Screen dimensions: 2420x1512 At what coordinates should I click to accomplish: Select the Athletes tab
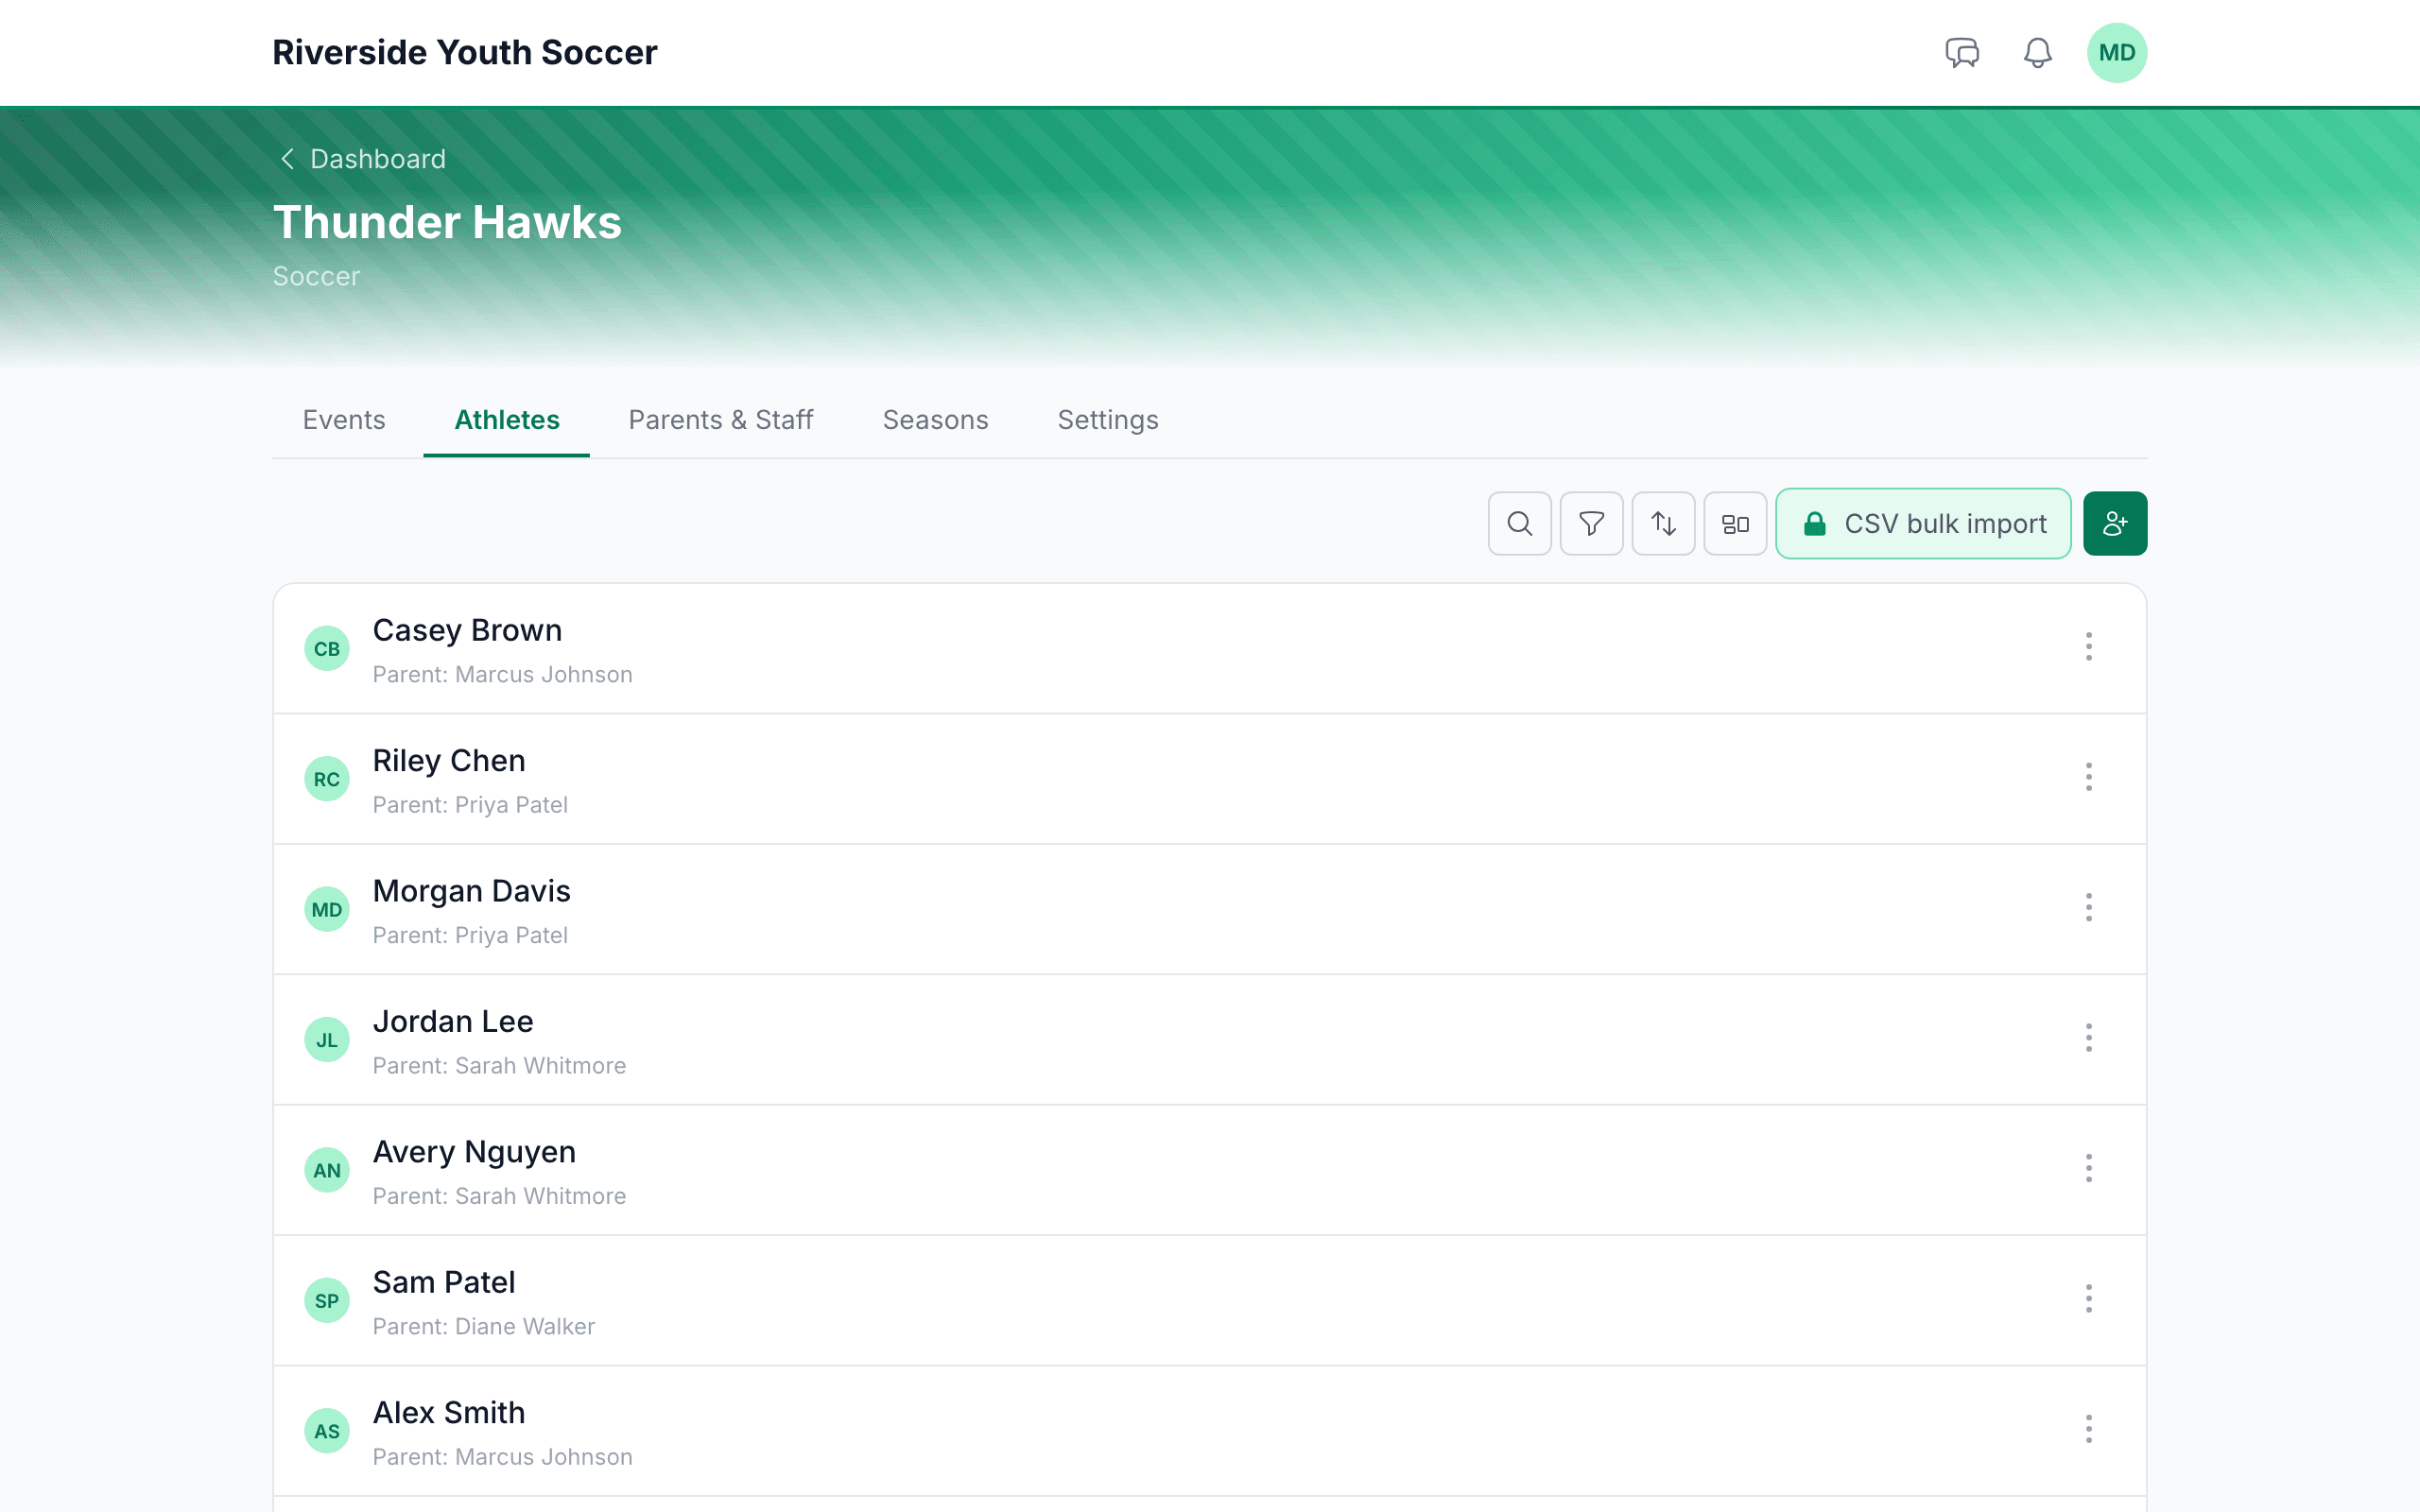[507, 420]
